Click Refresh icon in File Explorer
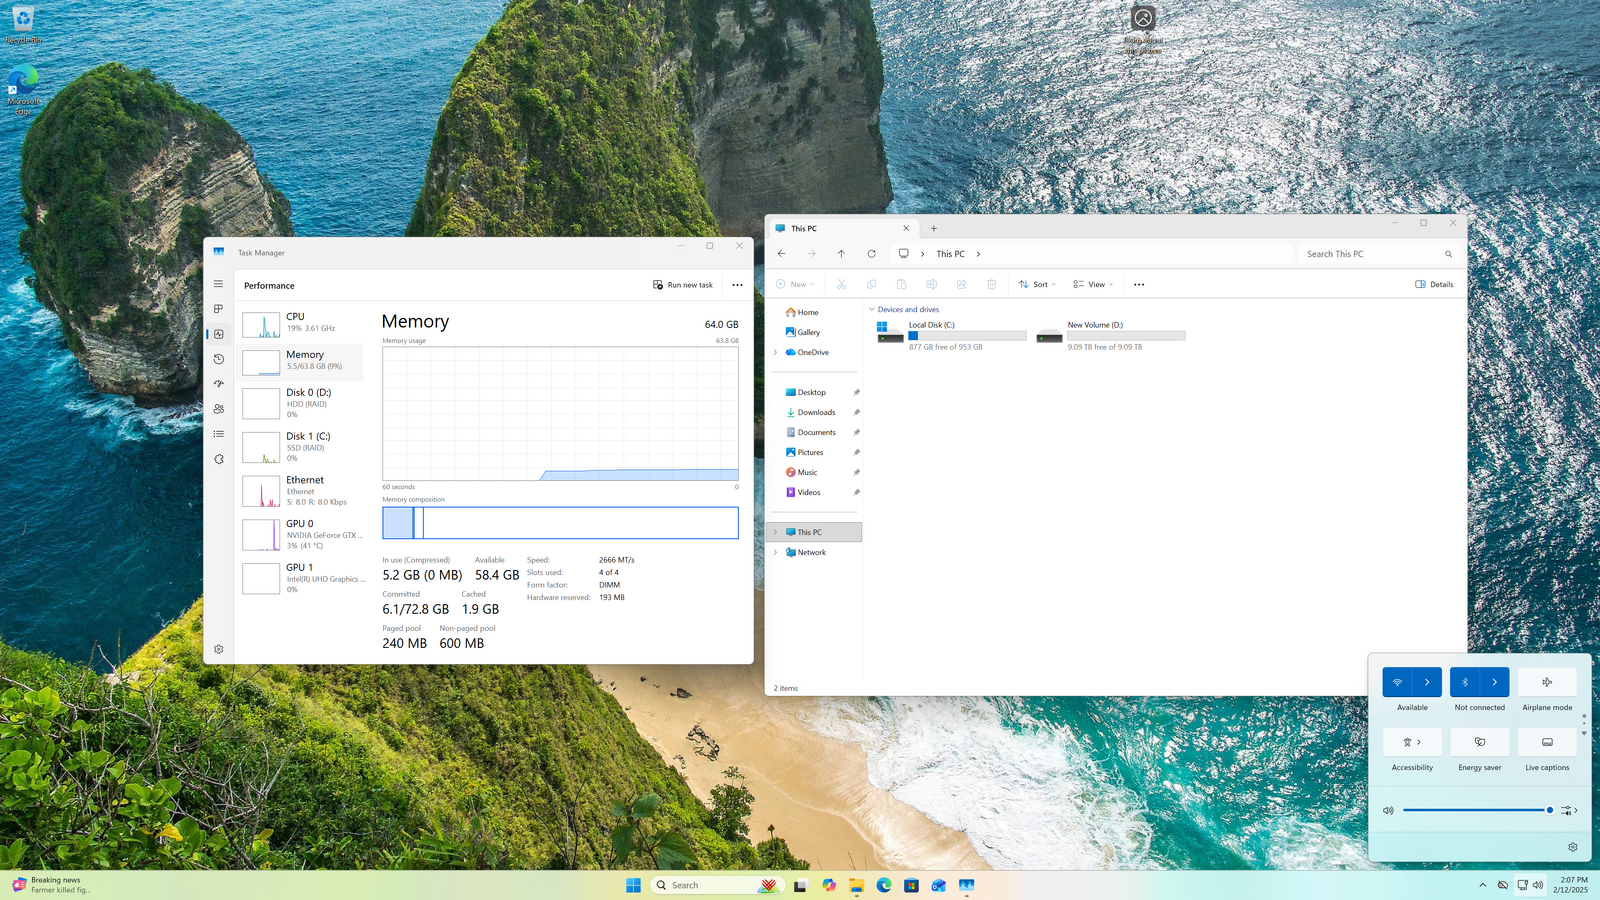The width and height of the screenshot is (1600, 900). click(871, 254)
